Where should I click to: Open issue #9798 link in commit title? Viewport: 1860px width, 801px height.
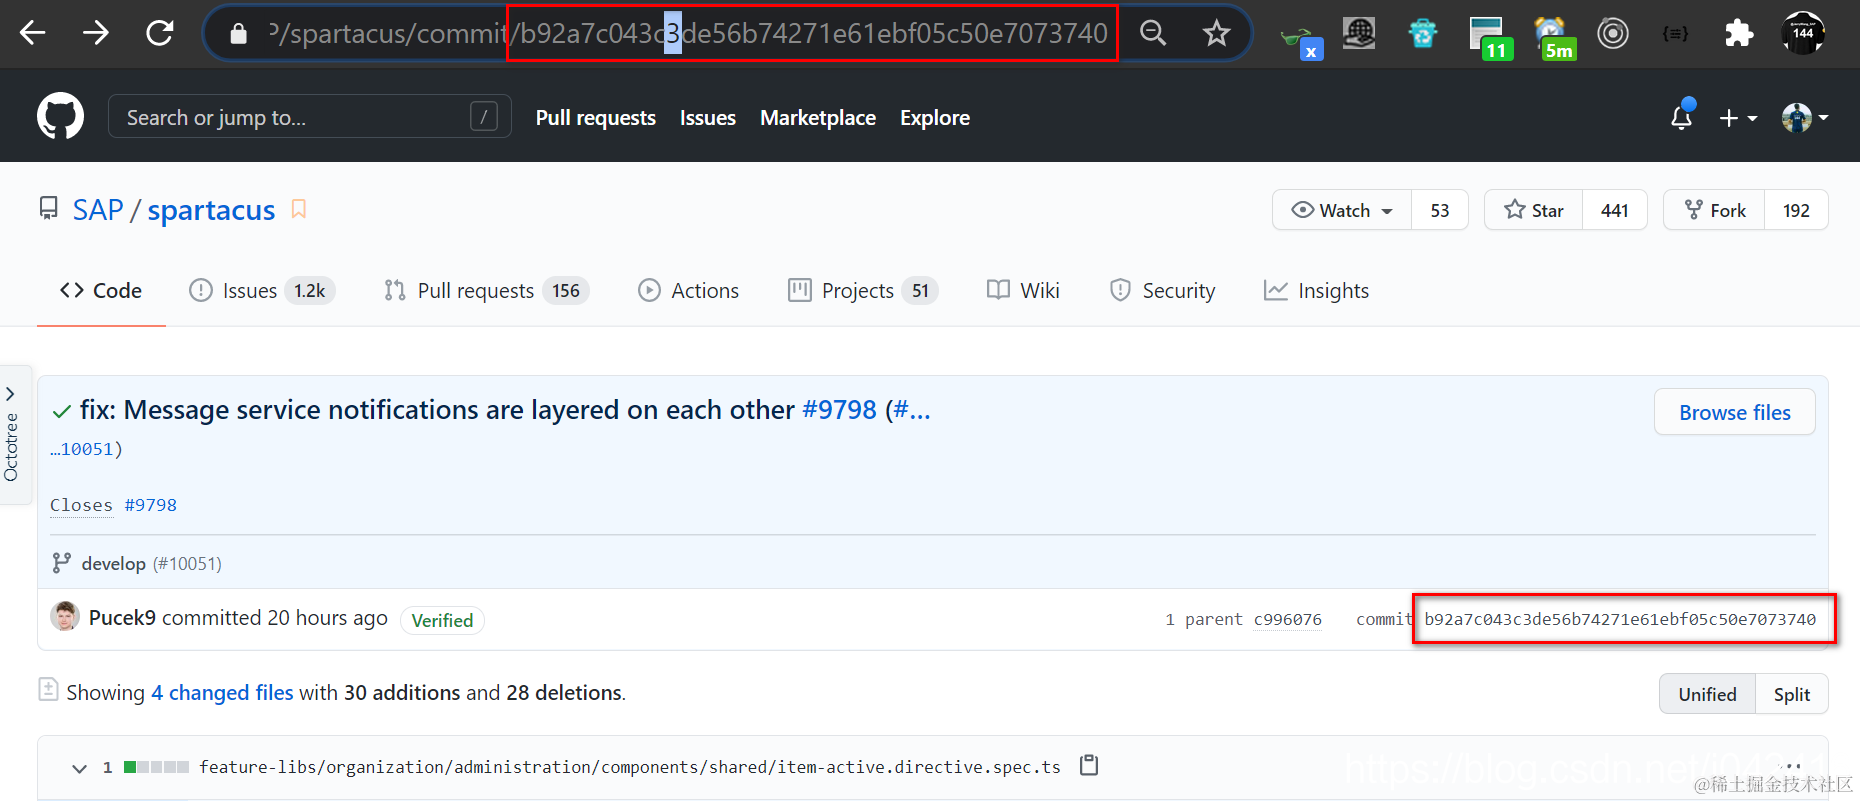pyautogui.click(x=839, y=410)
